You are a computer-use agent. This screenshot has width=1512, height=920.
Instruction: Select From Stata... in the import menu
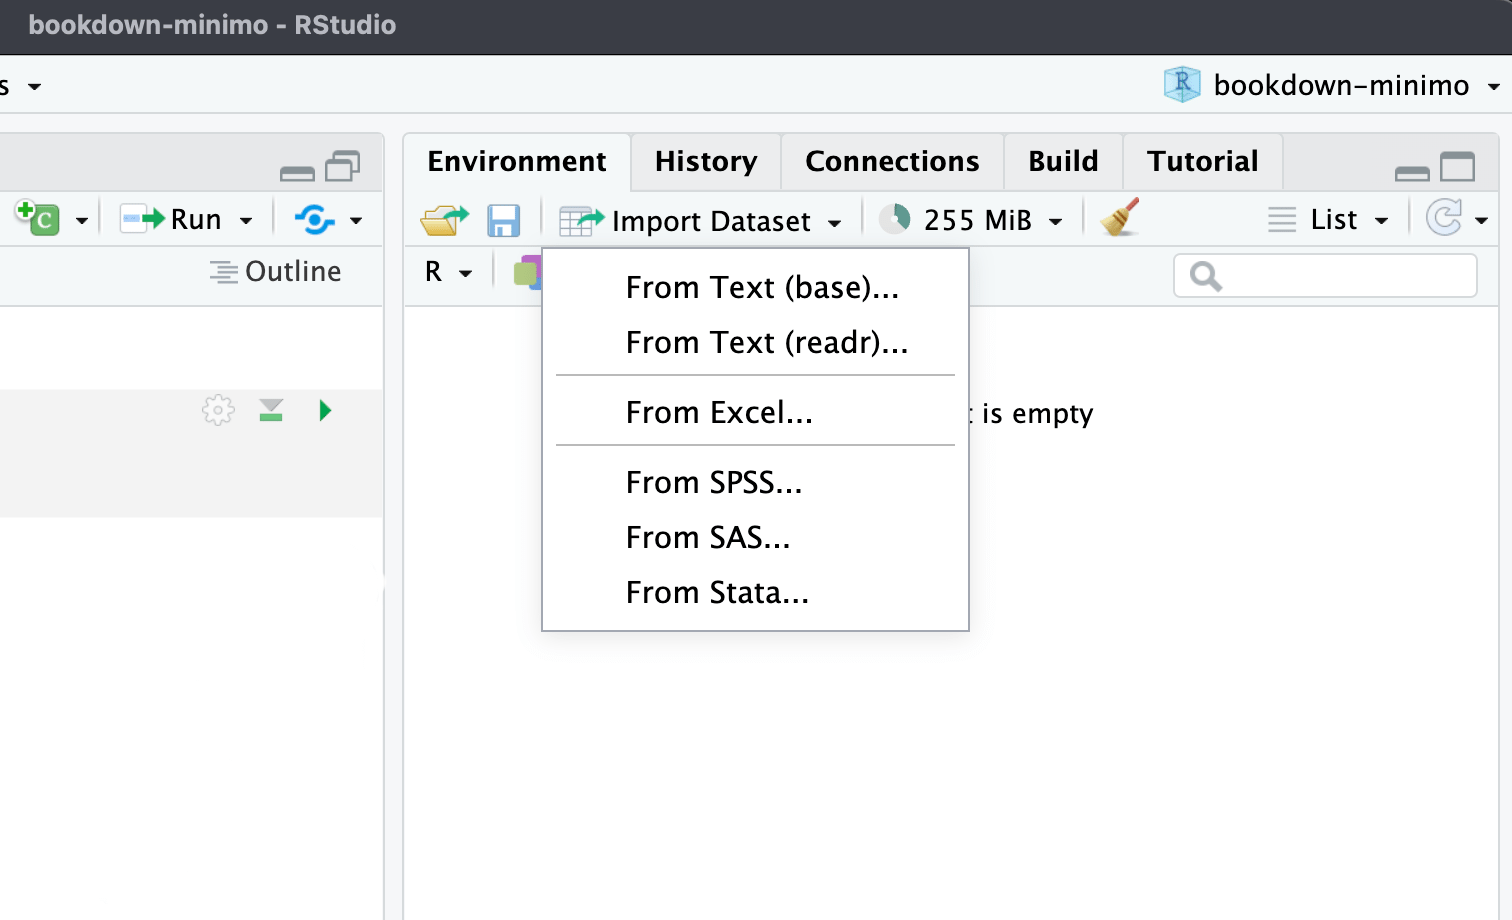pos(755,593)
